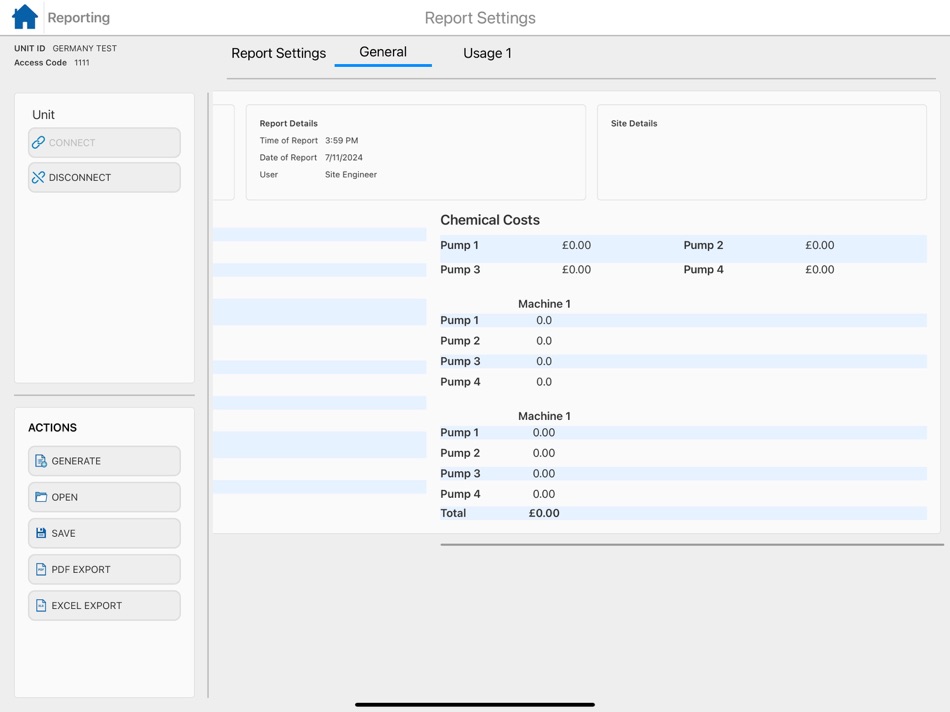Select the access code value 1111

[x=82, y=62]
